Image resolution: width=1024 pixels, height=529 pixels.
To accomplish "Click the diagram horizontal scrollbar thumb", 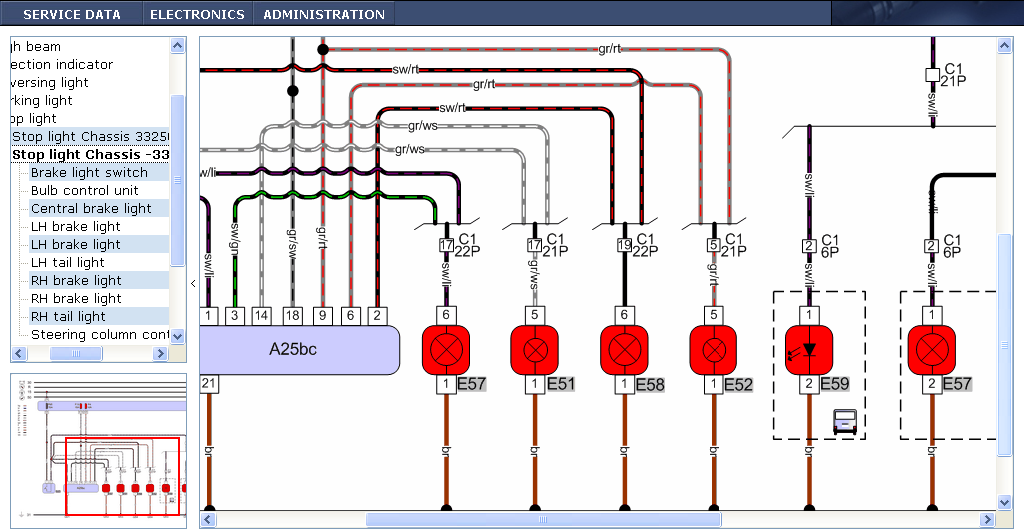I will (543, 520).
